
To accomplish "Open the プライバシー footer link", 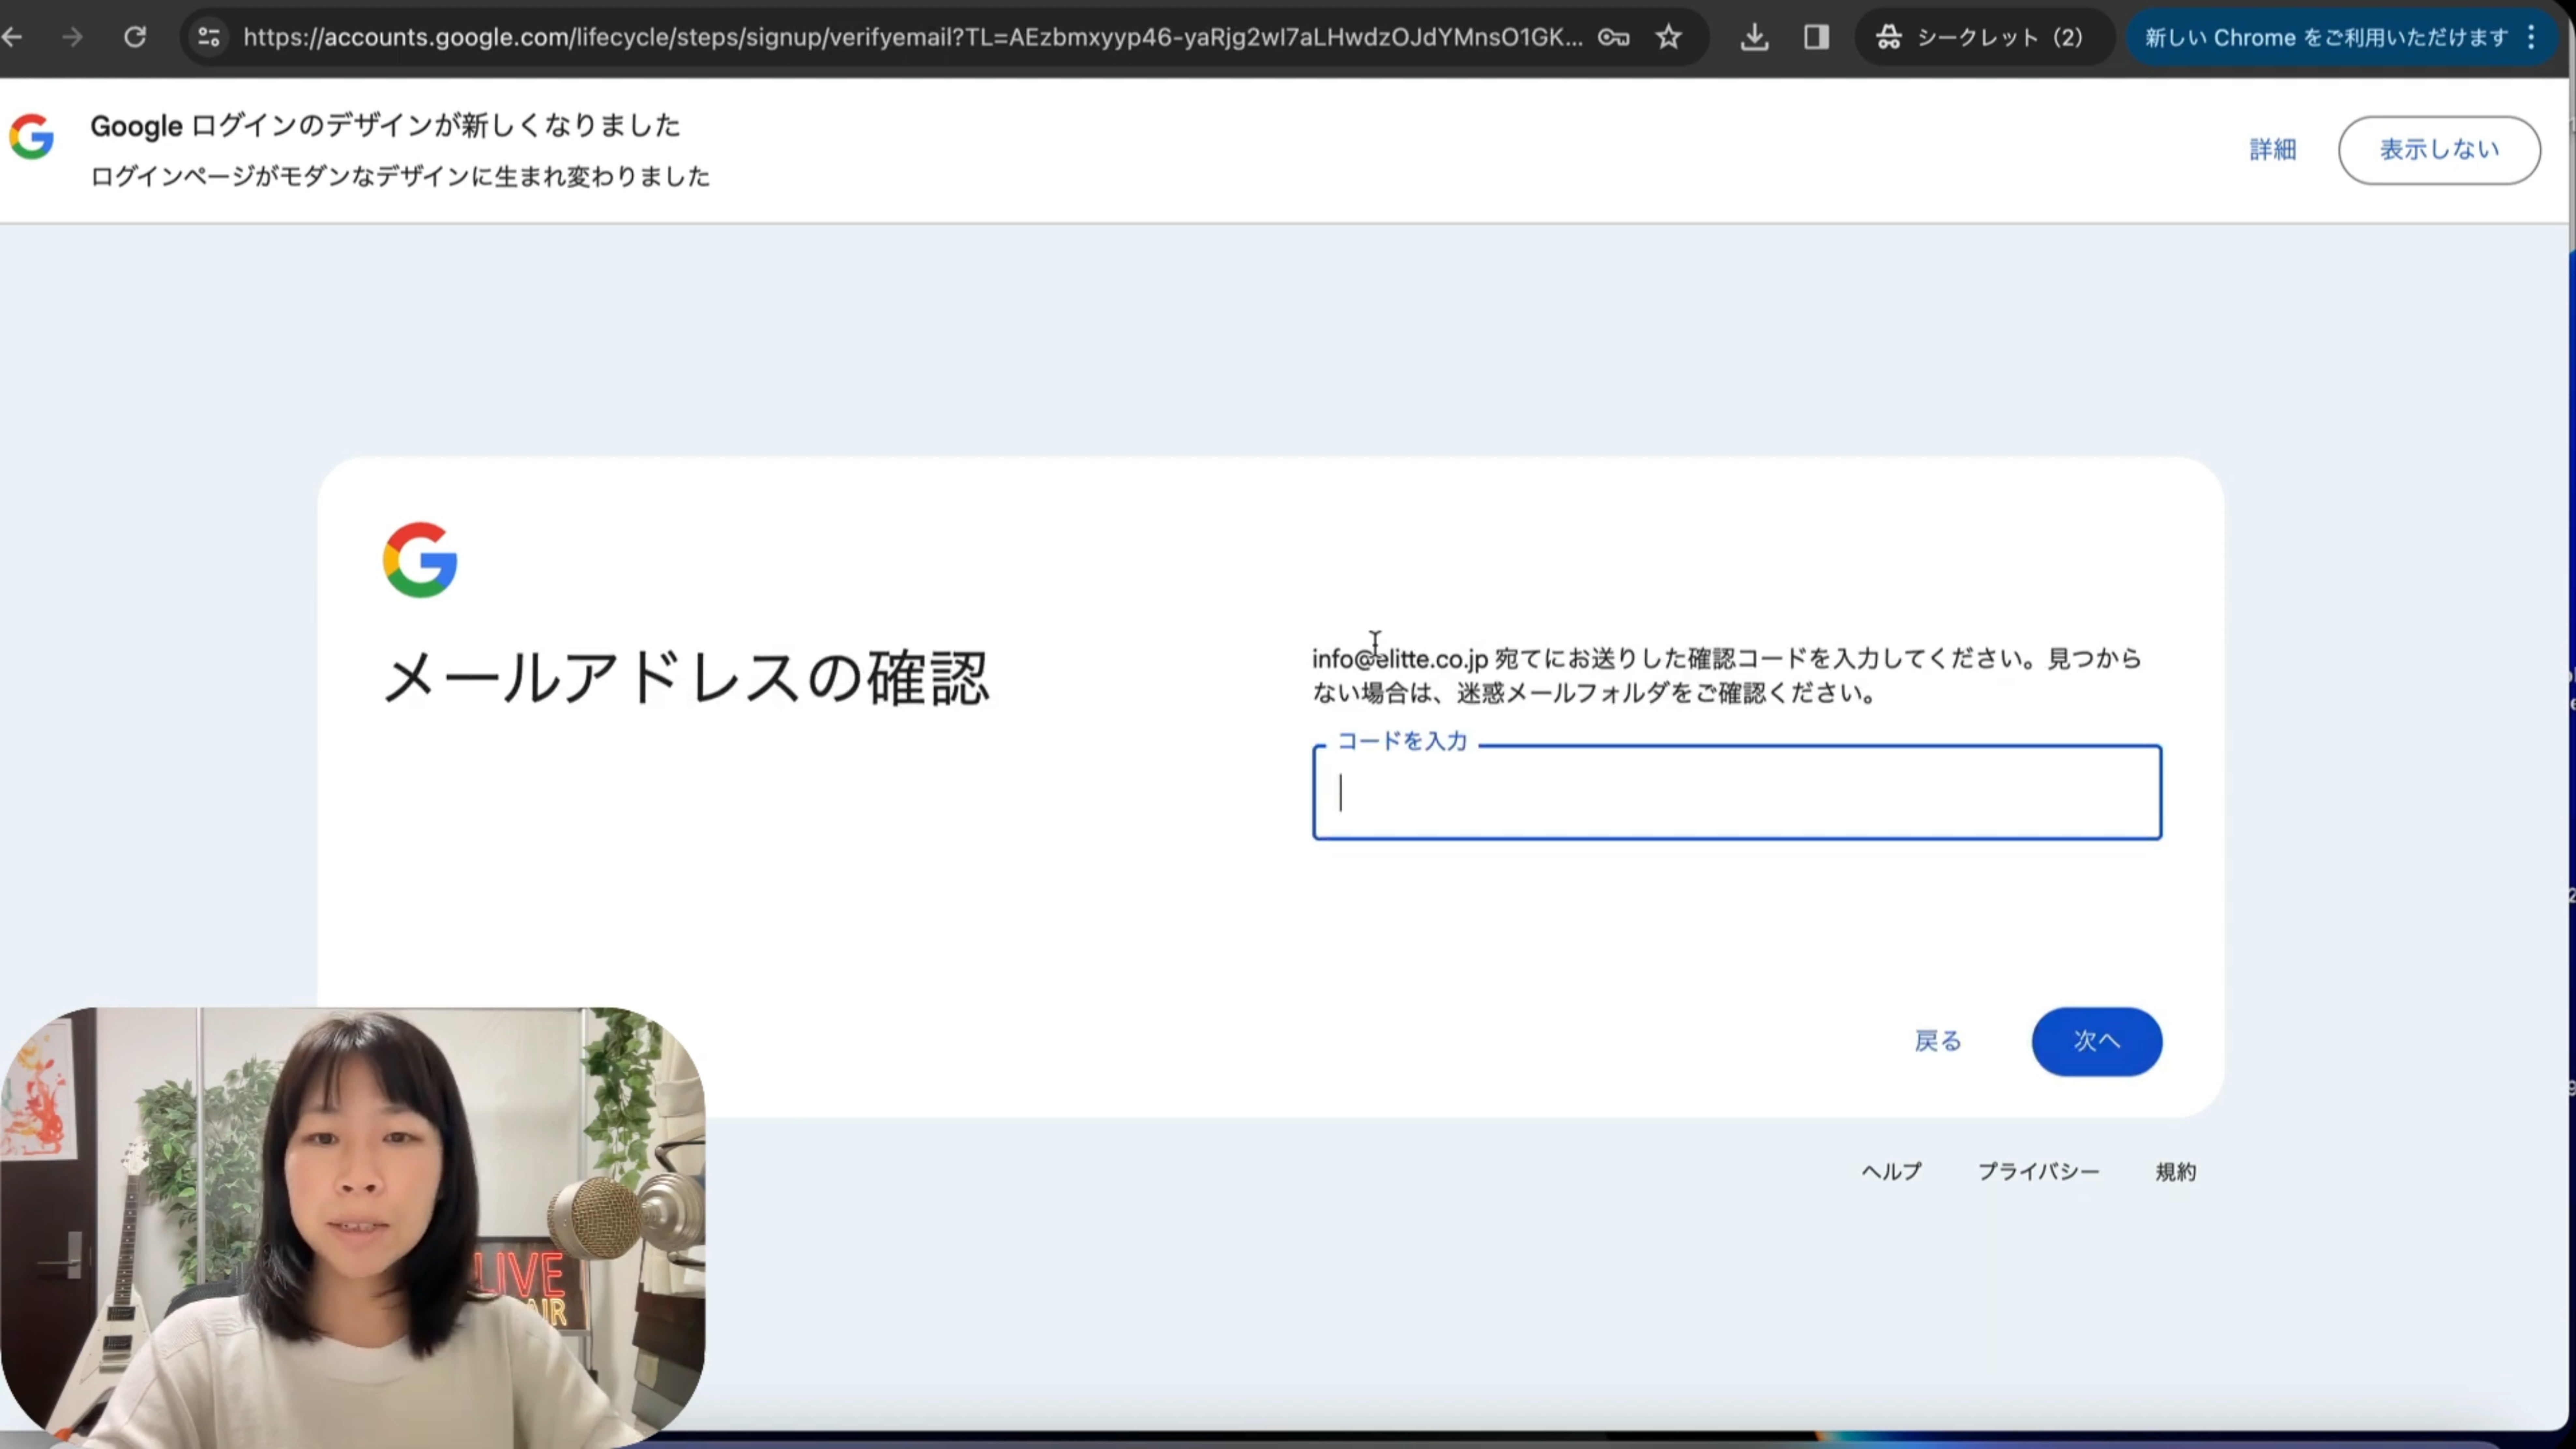I will pos(2038,1171).
